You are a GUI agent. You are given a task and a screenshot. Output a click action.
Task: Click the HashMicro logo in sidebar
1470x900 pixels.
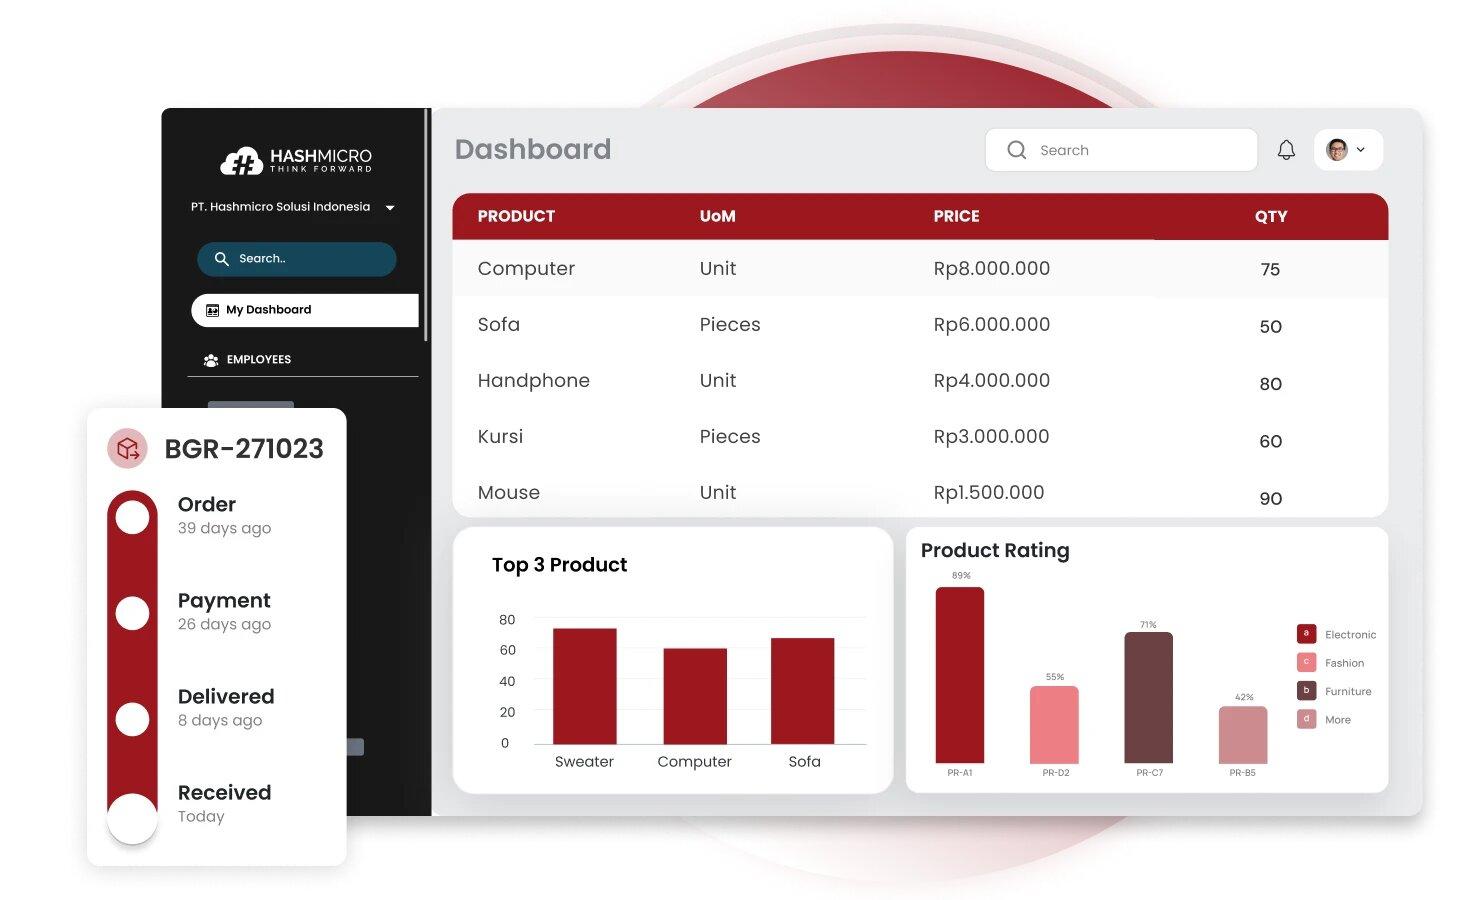pyautogui.click(x=295, y=160)
